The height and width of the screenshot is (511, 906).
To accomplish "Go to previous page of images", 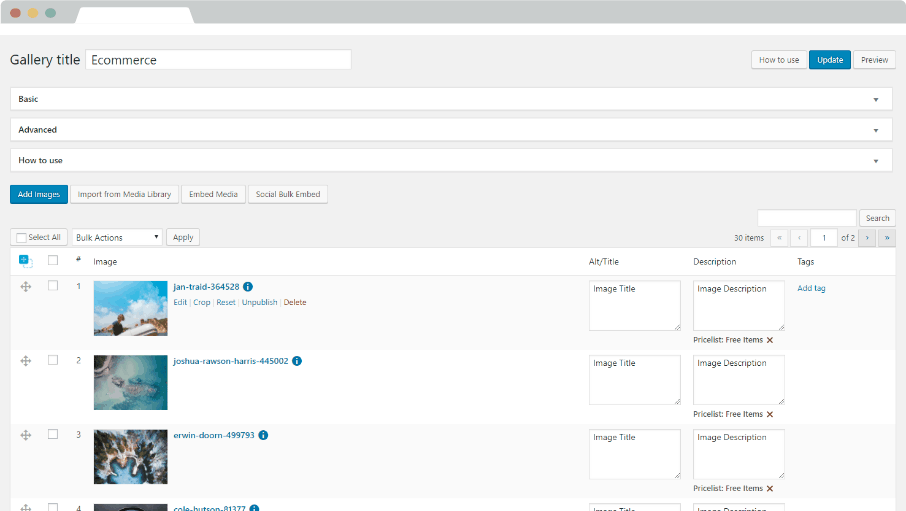I will click(799, 238).
